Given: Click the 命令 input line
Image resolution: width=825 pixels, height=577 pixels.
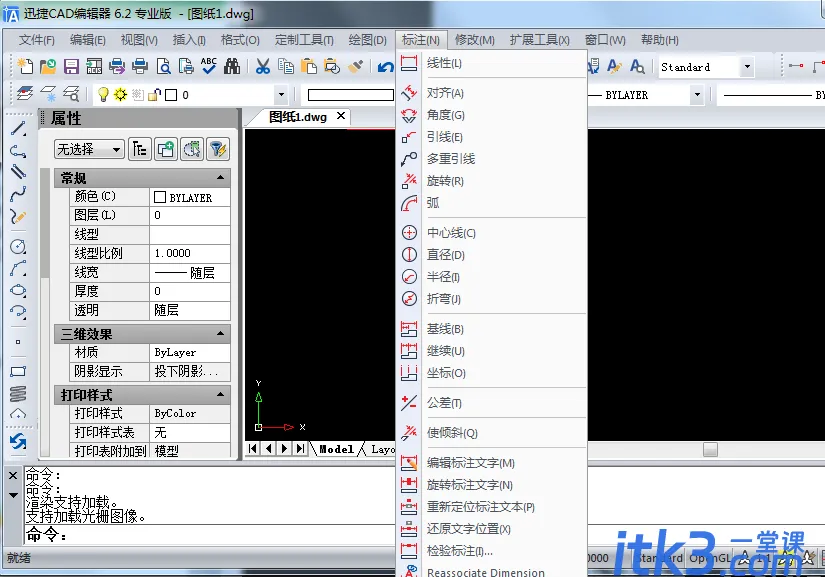Looking at the screenshot, I should coord(209,534).
